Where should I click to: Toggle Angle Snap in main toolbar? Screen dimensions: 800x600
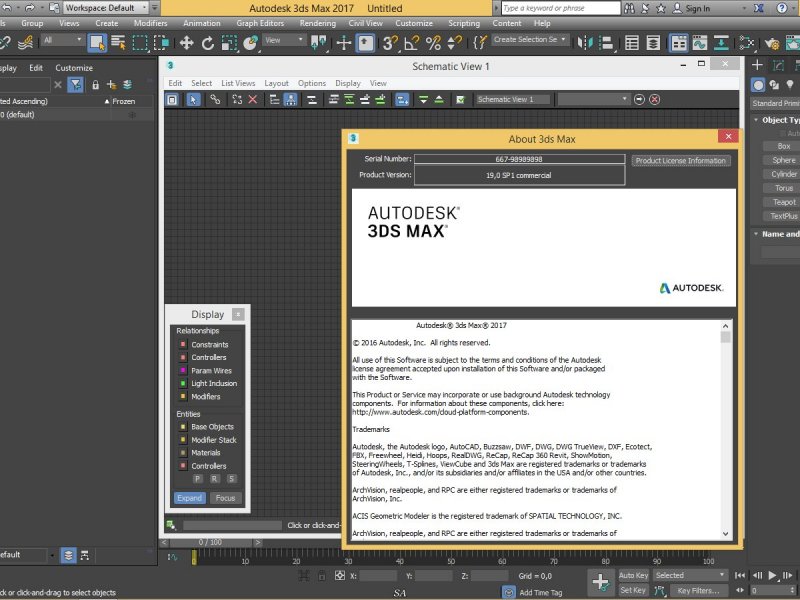[412, 43]
